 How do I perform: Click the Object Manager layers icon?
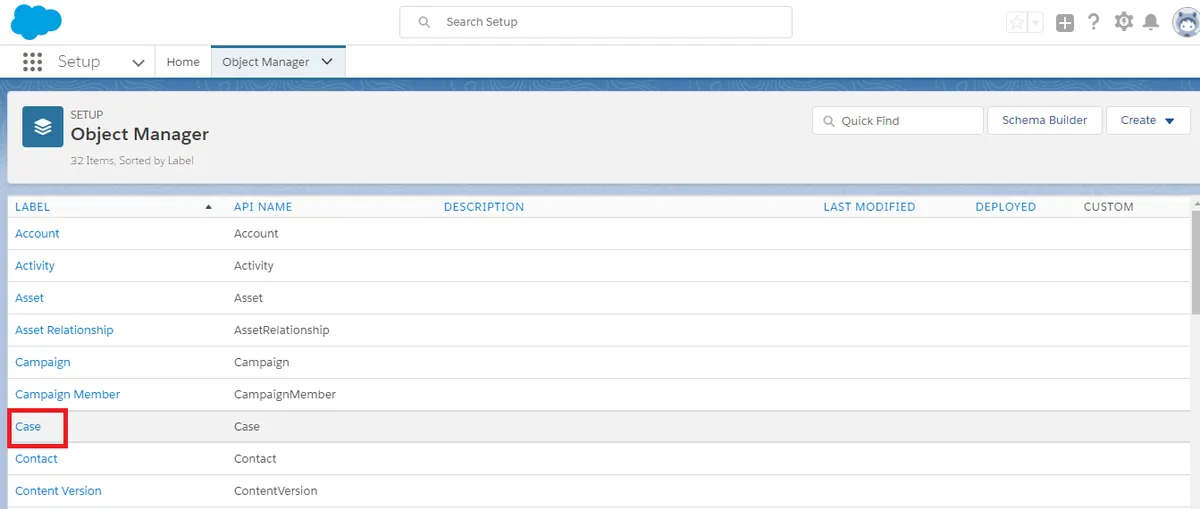(x=43, y=127)
